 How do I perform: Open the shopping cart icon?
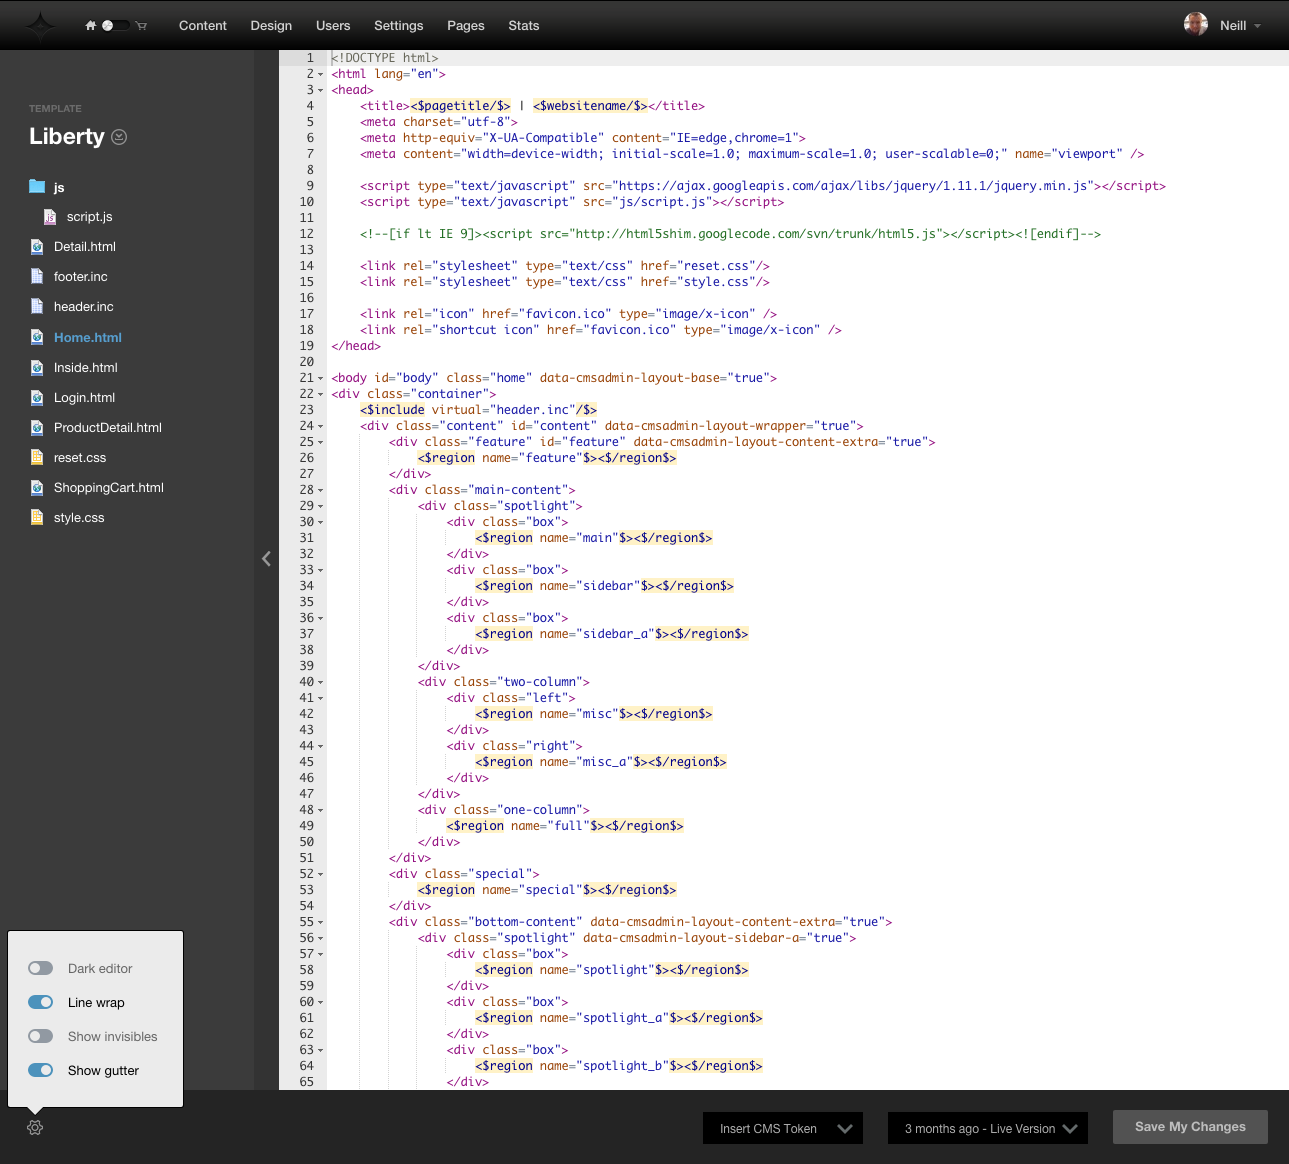[x=141, y=25]
